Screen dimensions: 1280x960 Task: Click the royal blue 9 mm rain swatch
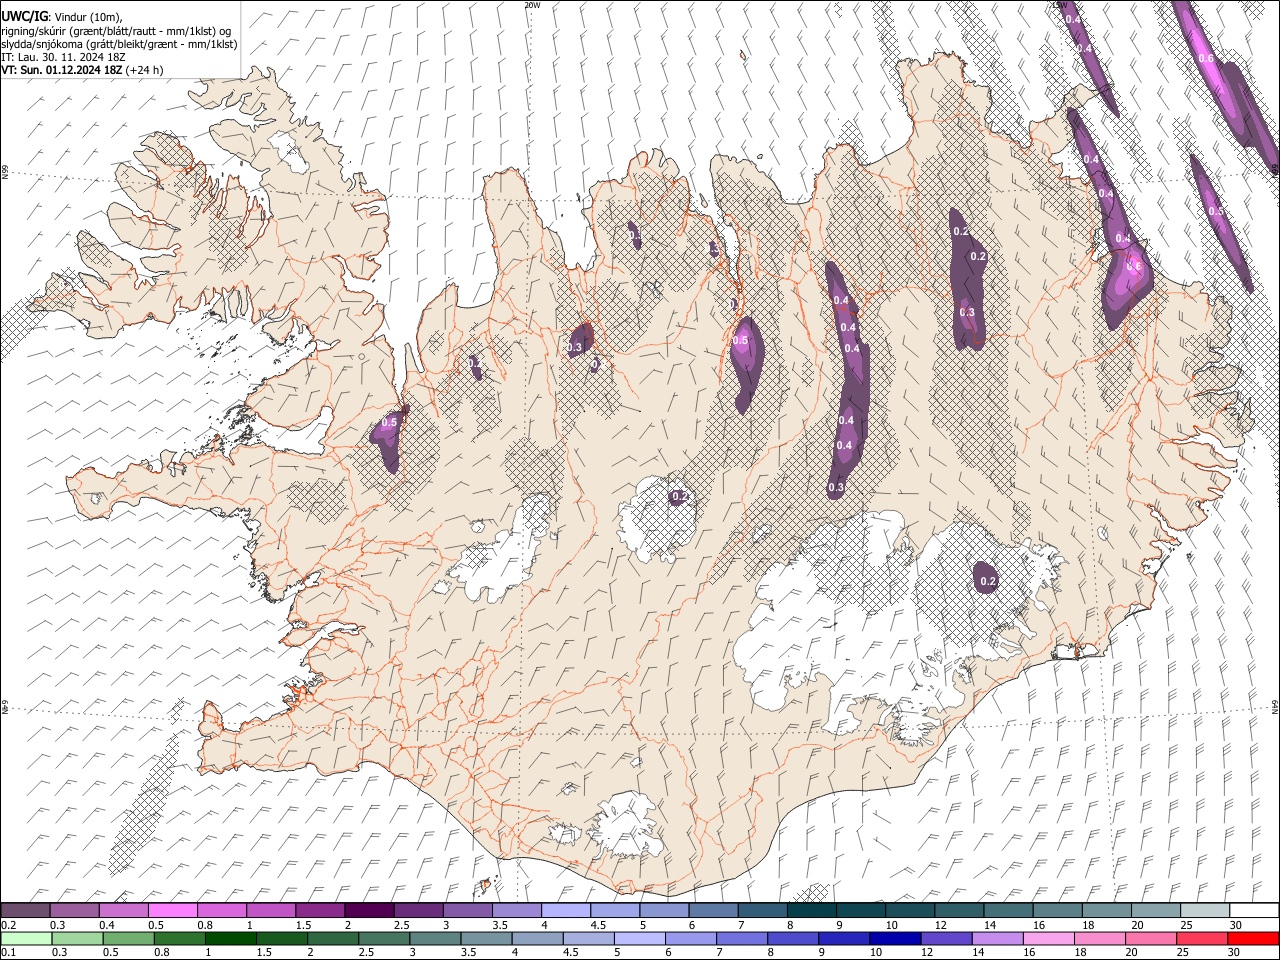click(x=845, y=938)
